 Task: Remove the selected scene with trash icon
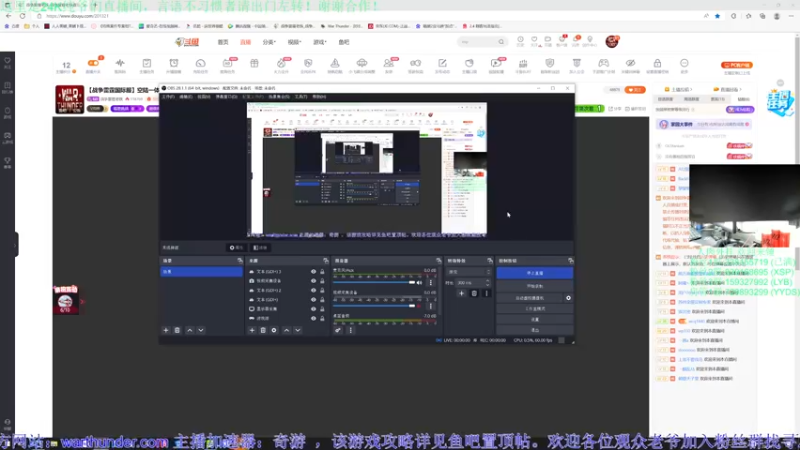[177, 330]
